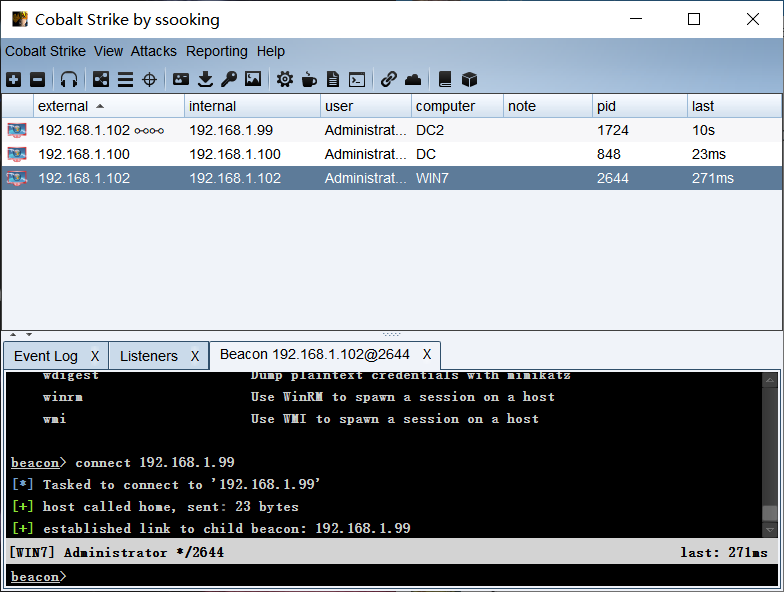Close the Listeners tab
This screenshot has height=592, width=784.
195,356
